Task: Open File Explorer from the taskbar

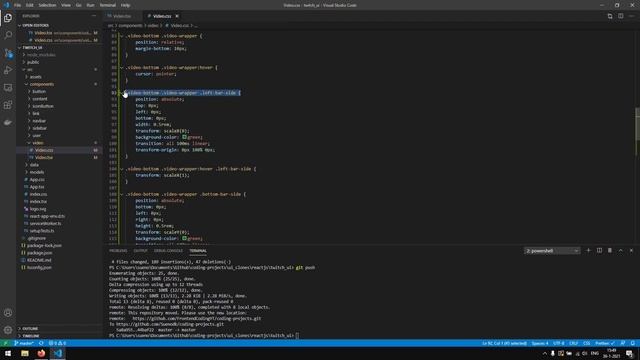Action: click(25, 353)
